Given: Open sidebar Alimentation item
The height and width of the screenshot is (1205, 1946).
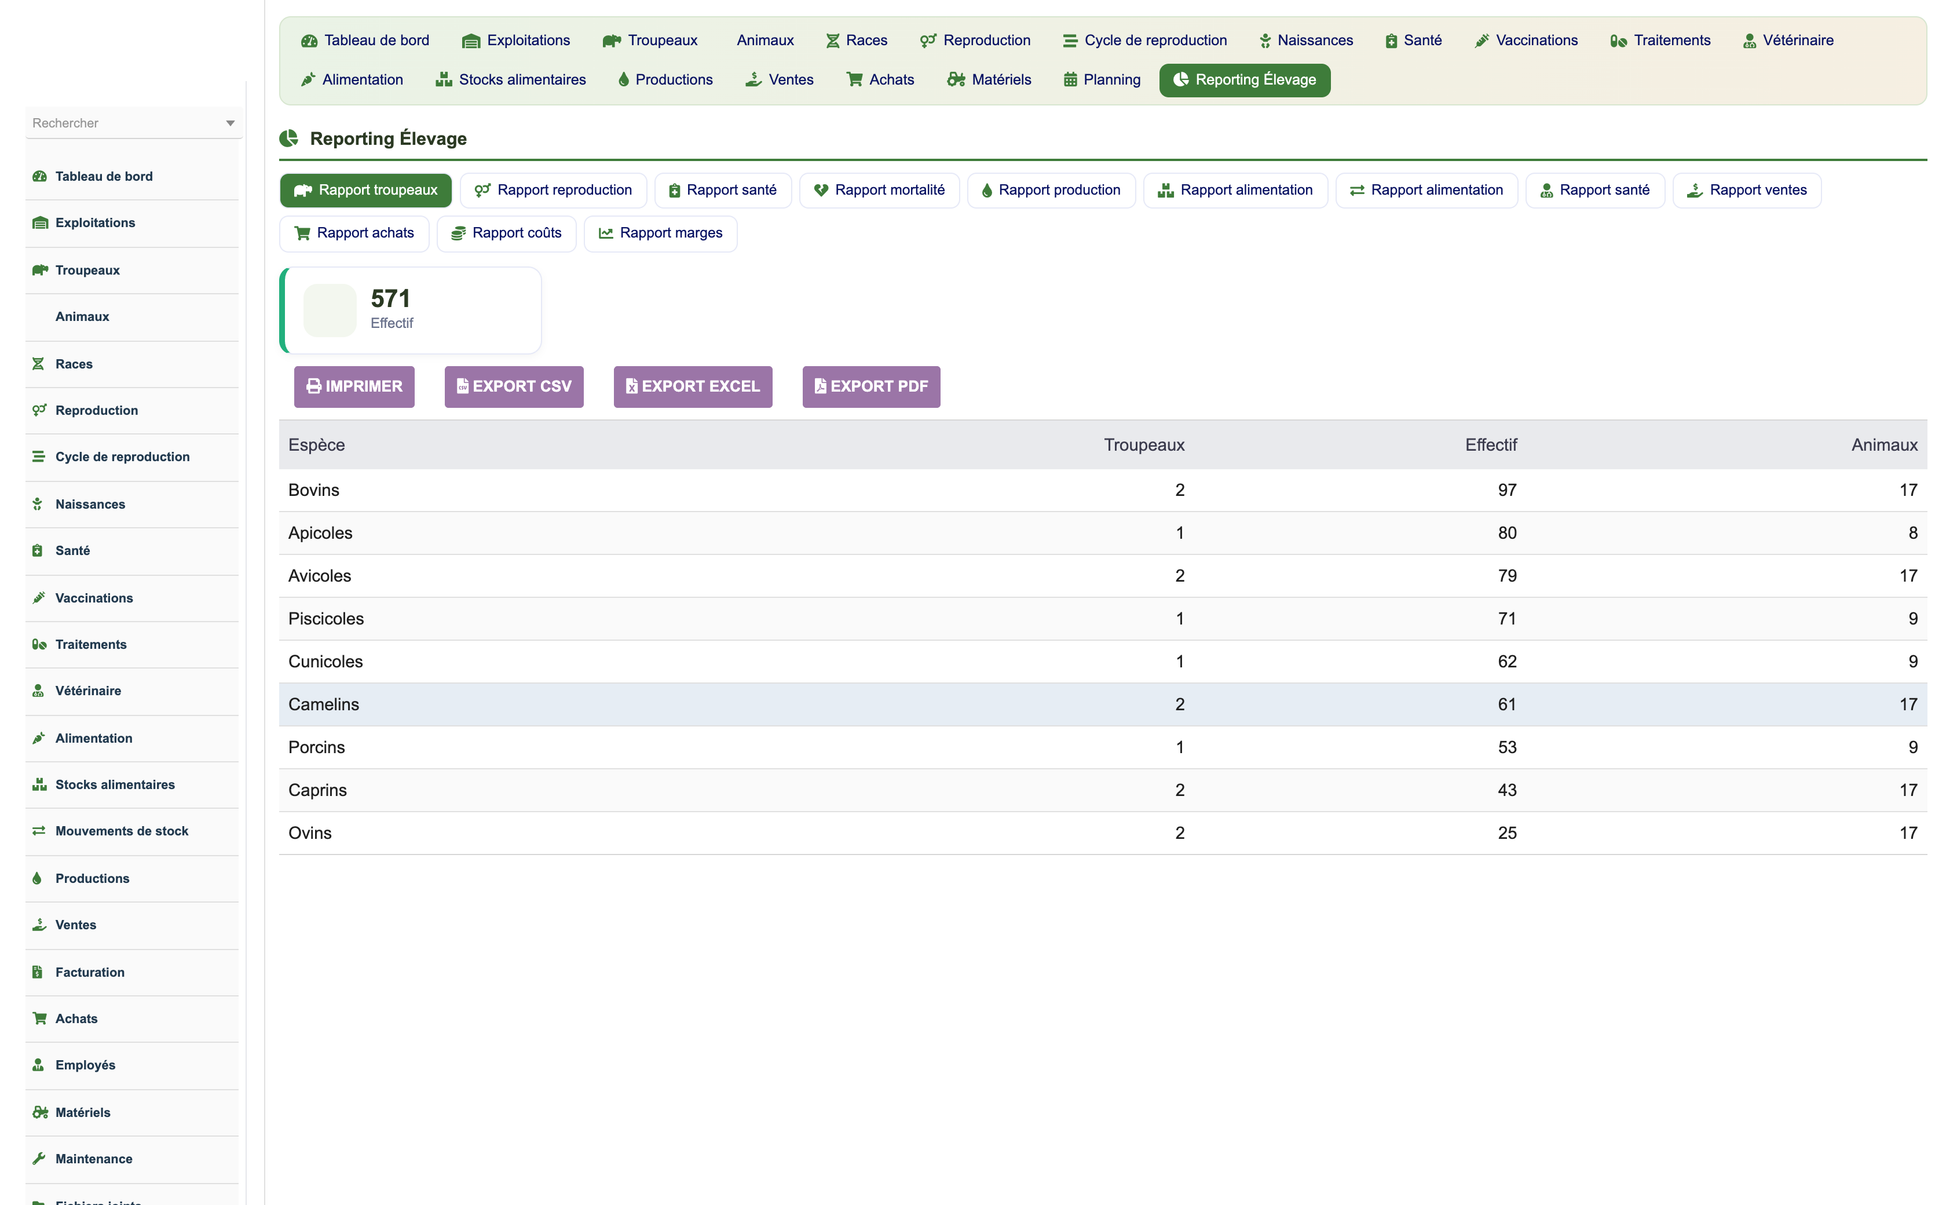Looking at the screenshot, I should [x=132, y=738].
